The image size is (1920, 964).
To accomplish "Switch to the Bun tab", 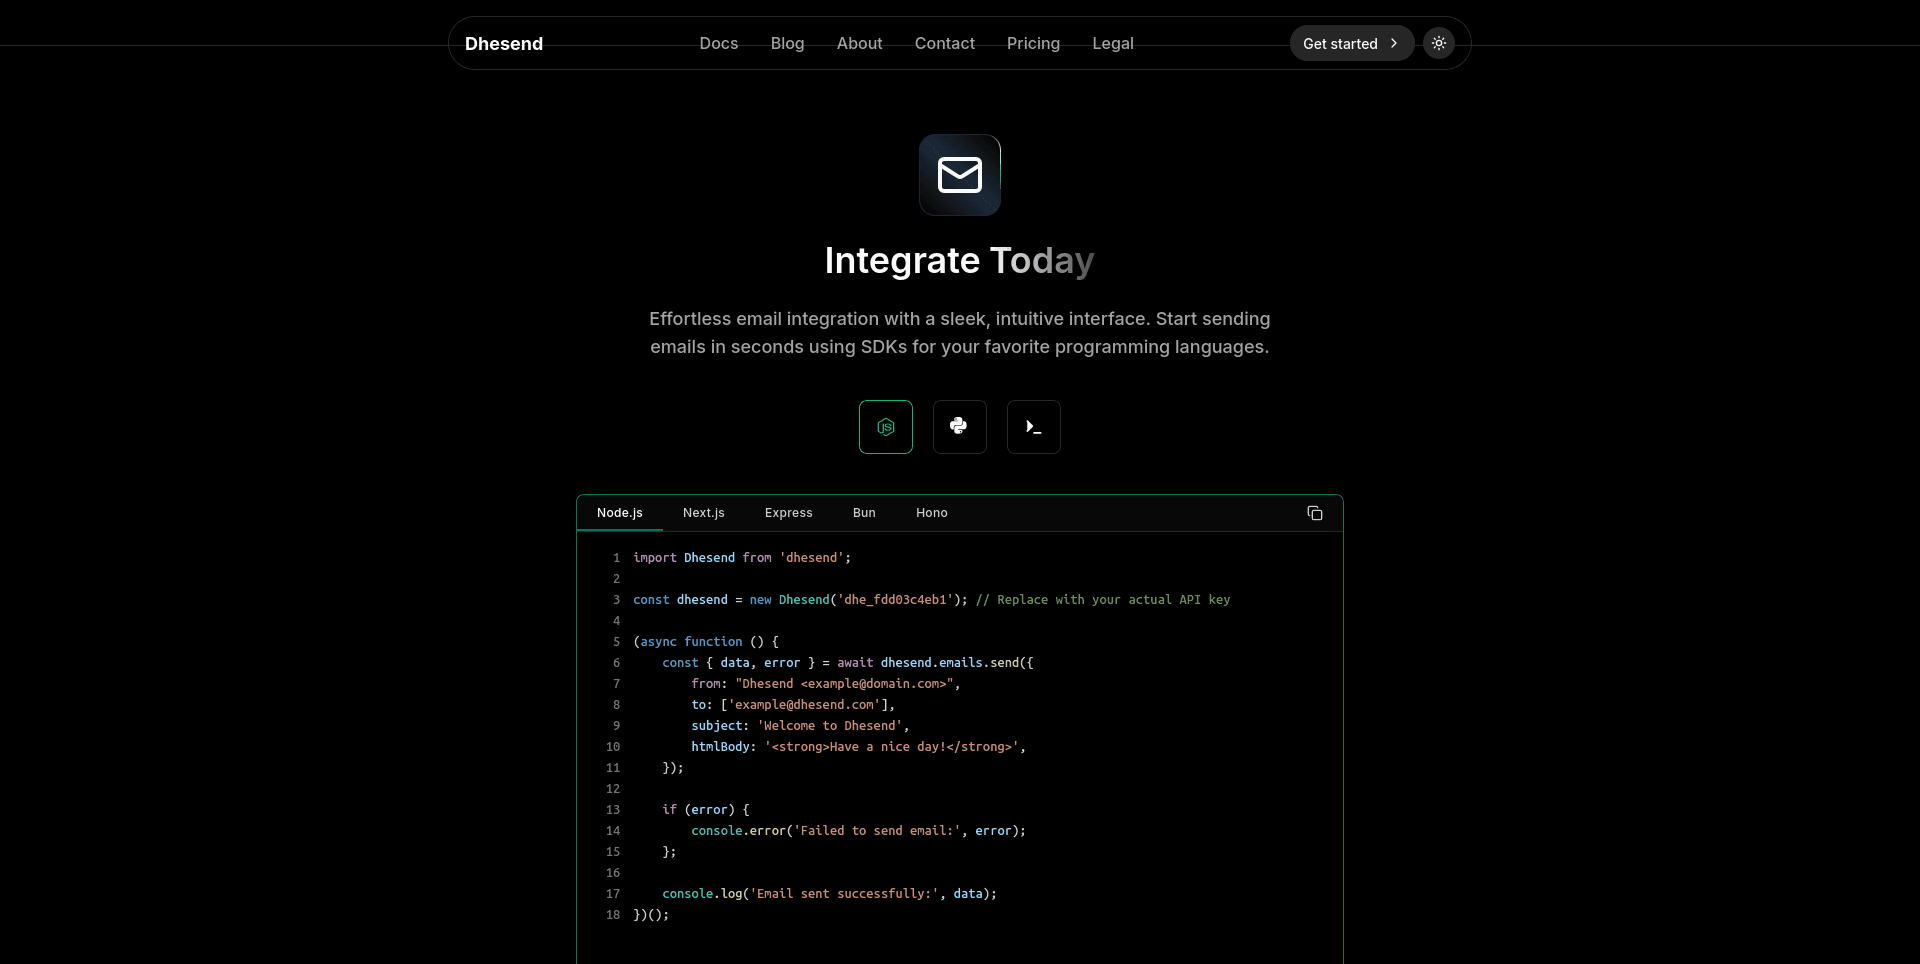I will [863, 513].
